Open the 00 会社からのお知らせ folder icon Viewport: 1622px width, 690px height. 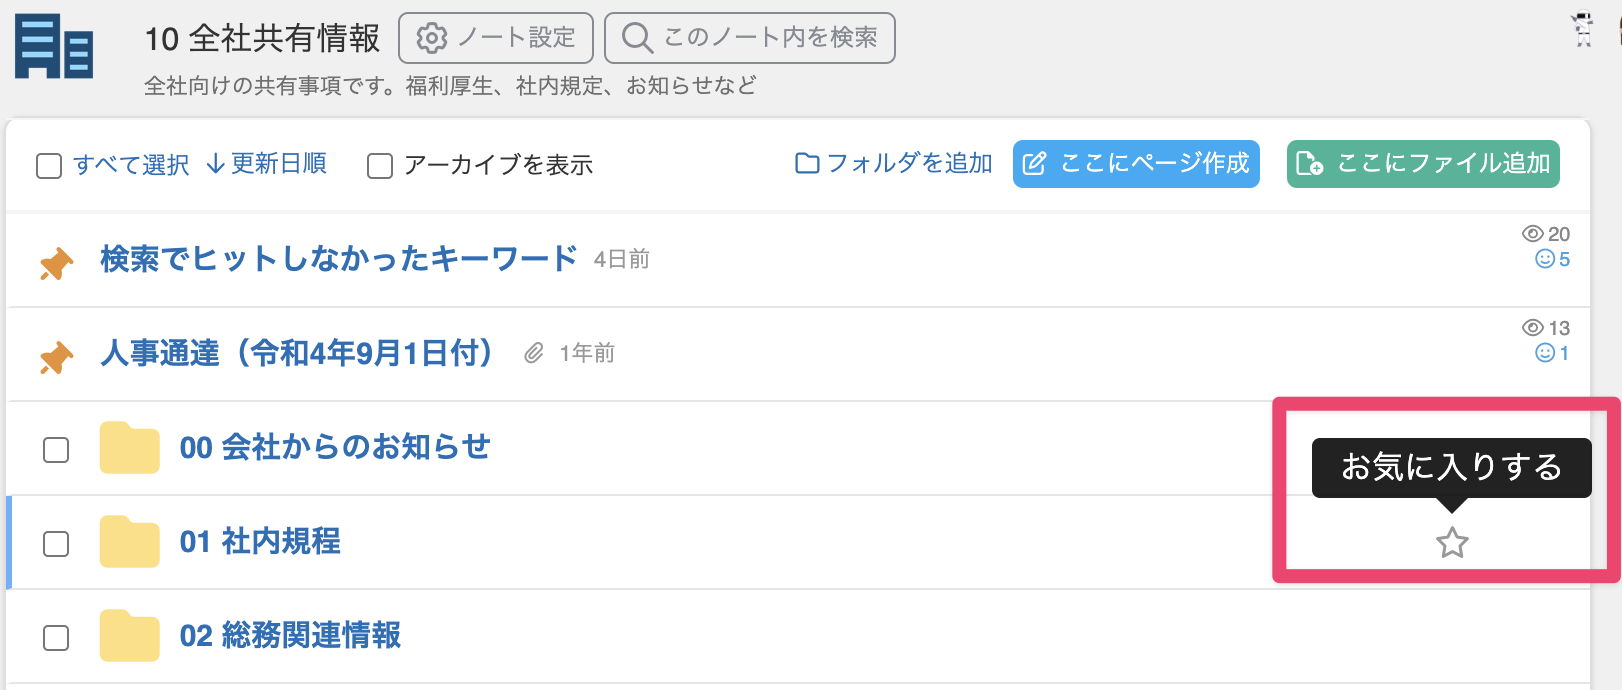coord(130,448)
